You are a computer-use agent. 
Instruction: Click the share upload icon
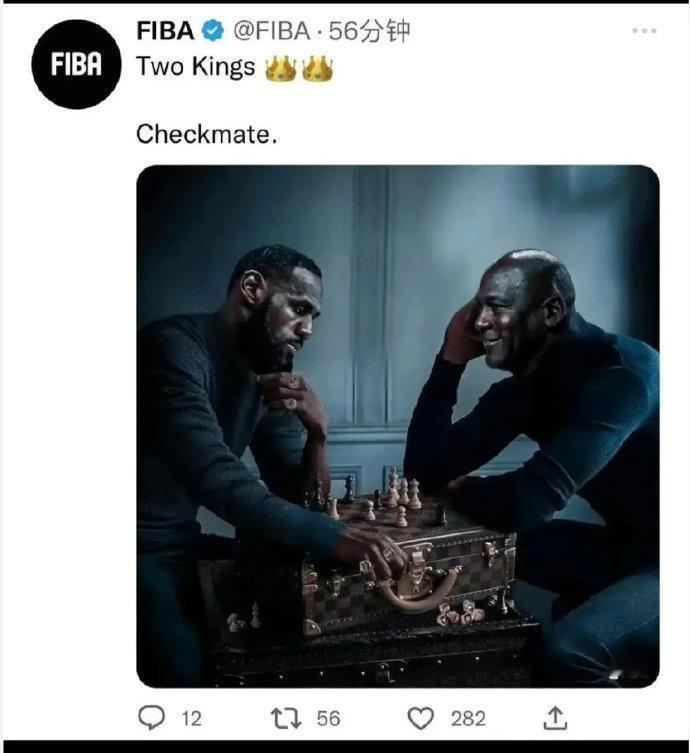pos(556,717)
